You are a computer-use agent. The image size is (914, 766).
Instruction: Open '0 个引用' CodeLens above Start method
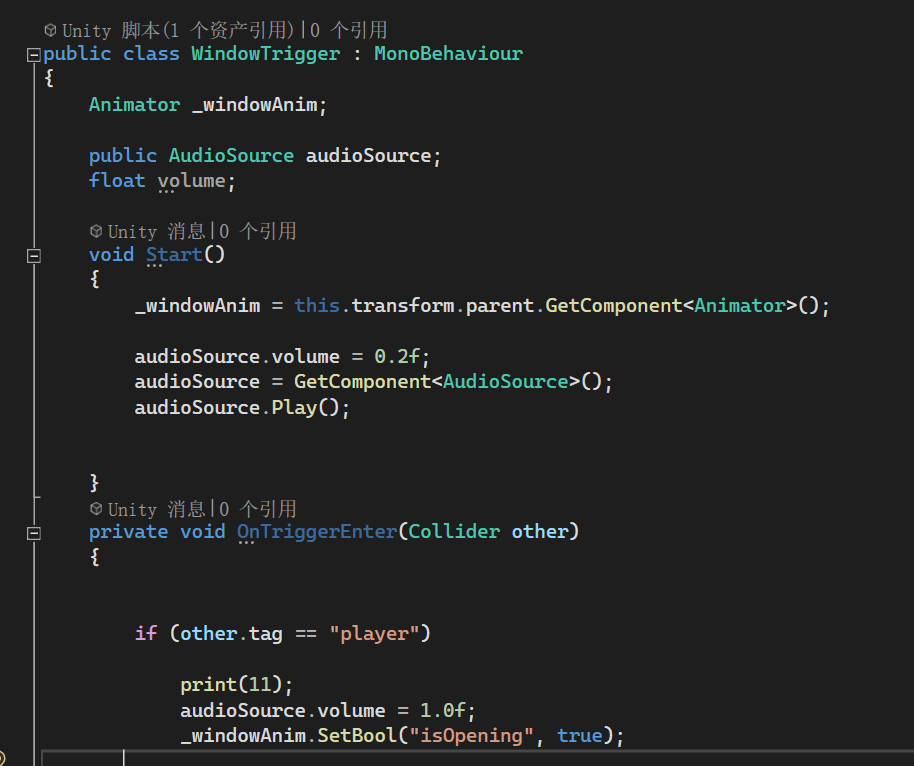257,231
